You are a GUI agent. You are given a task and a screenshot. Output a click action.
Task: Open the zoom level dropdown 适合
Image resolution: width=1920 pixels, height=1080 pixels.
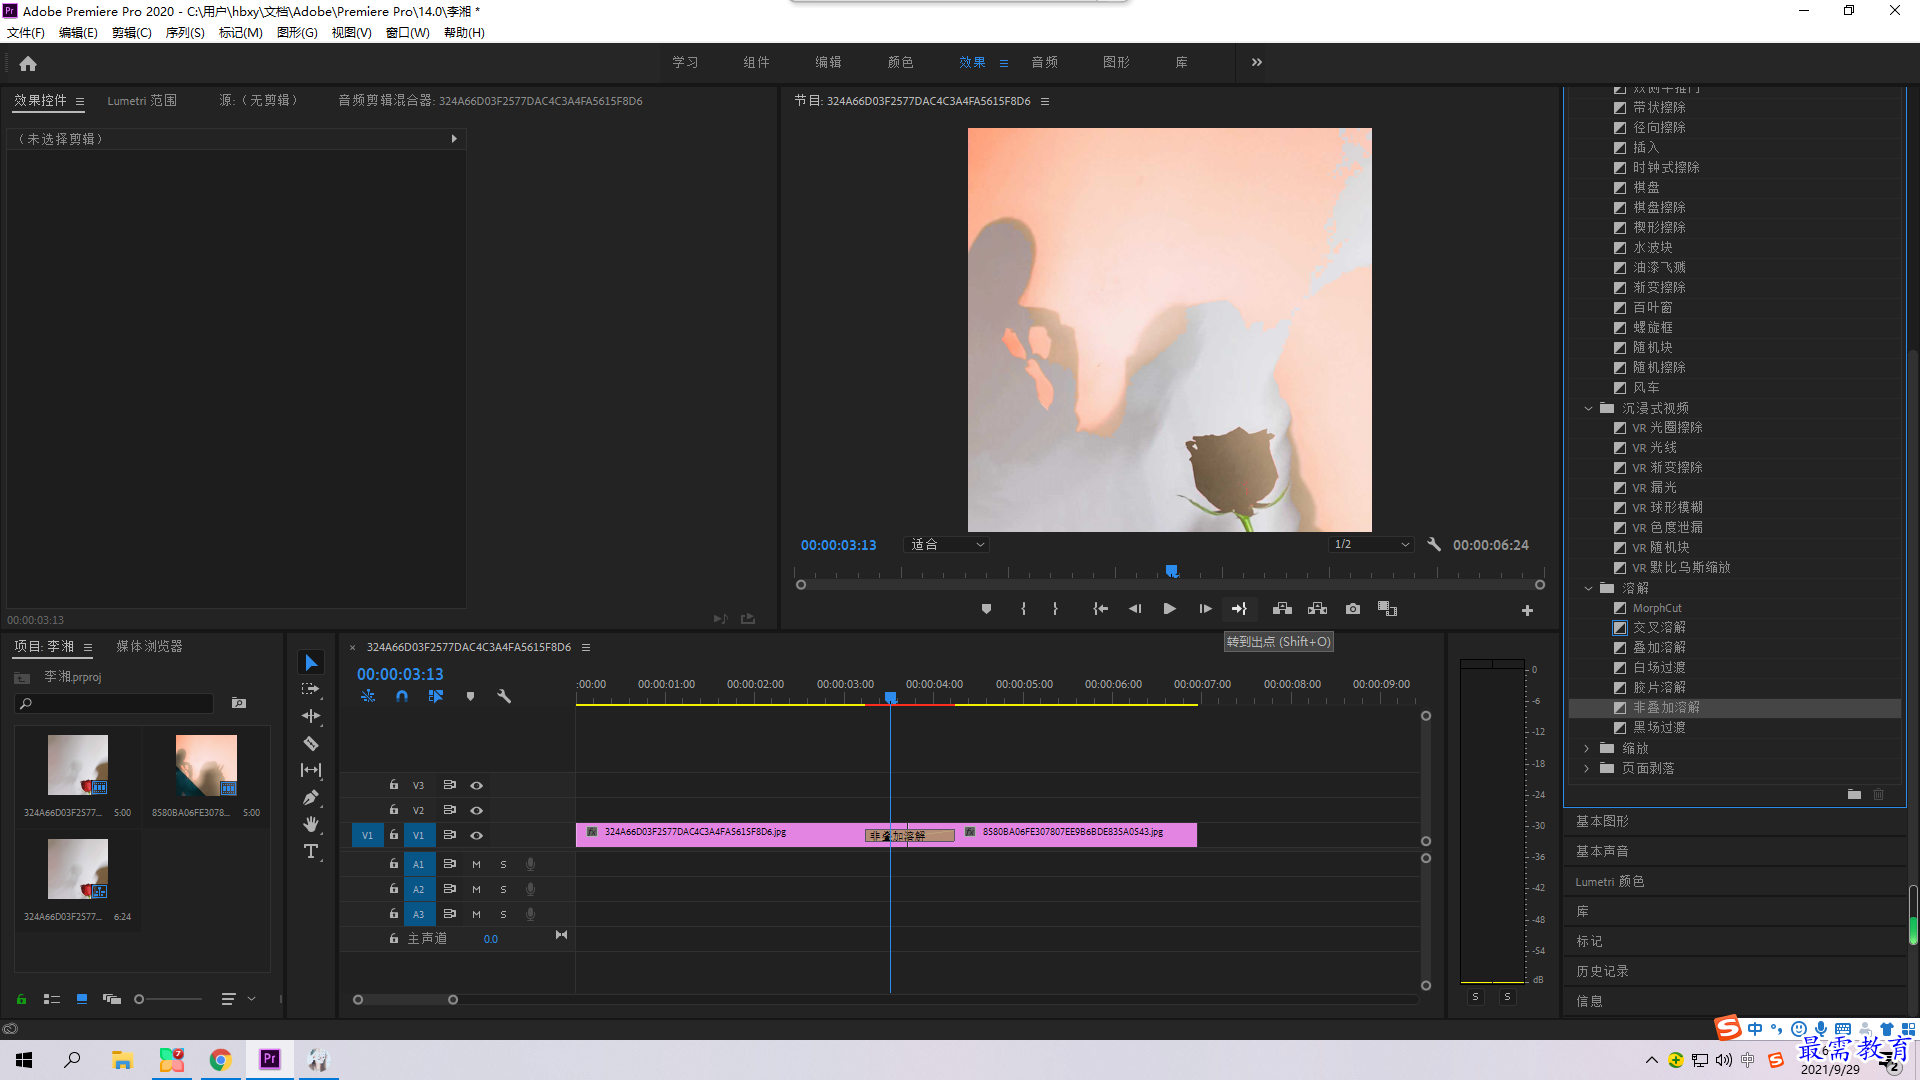click(x=945, y=544)
